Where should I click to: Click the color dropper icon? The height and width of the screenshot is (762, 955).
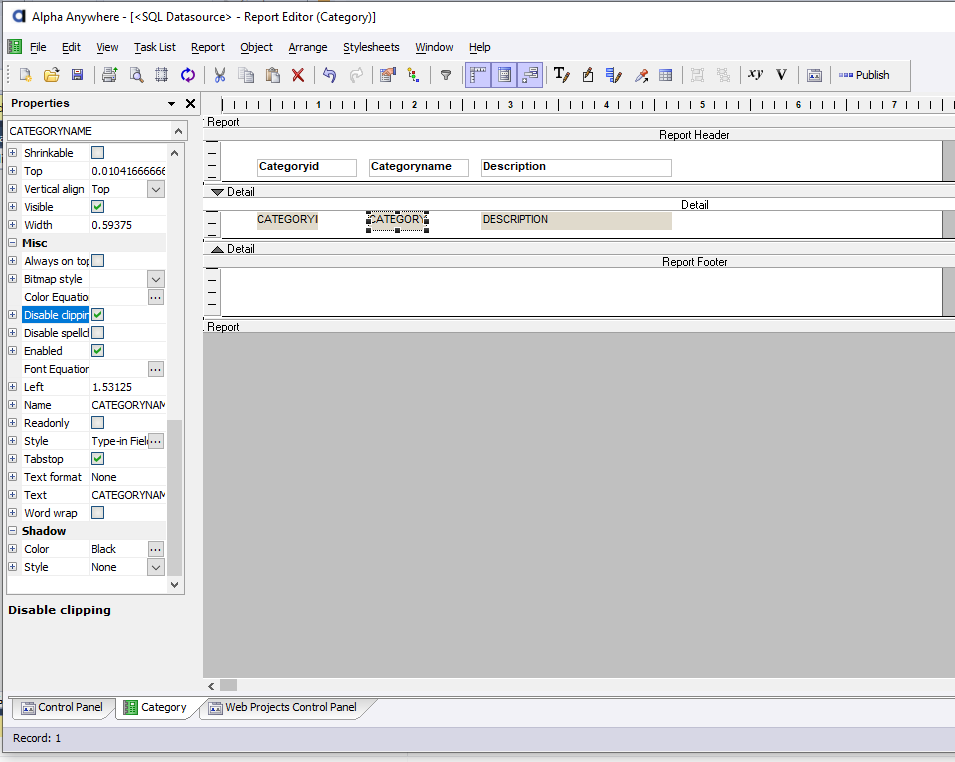pos(641,75)
